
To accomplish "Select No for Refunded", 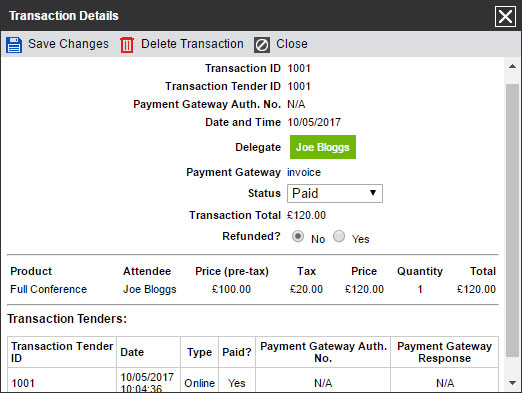I will tap(298, 236).
